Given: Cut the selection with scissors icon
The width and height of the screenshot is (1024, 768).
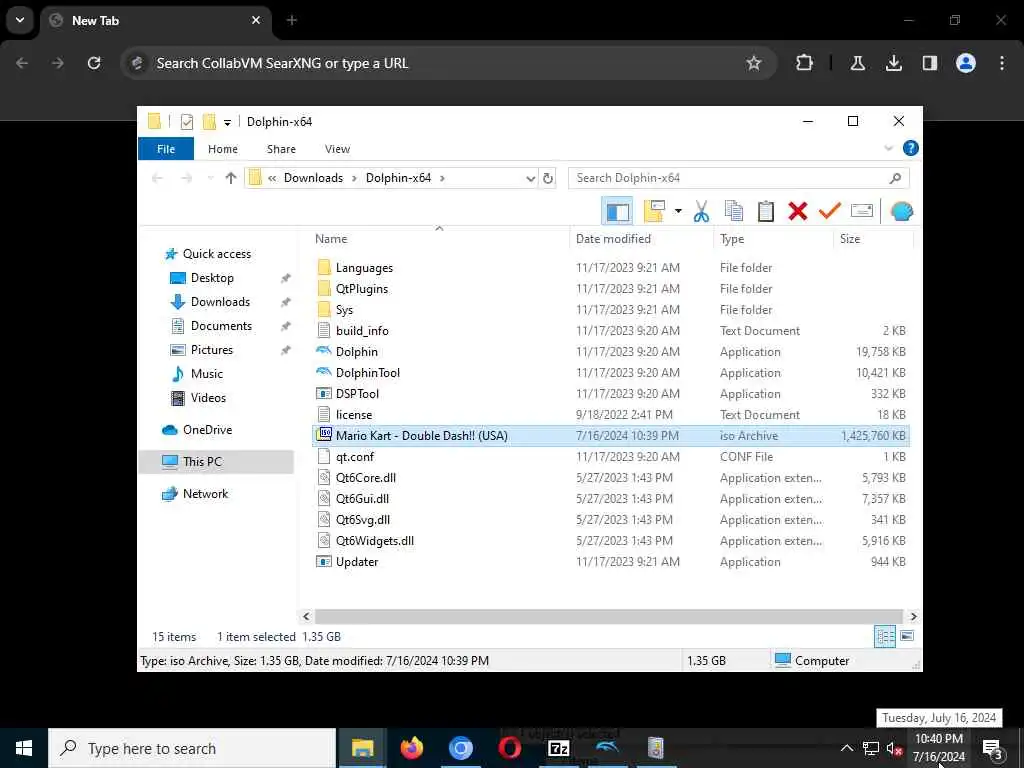Looking at the screenshot, I should click(701, 212).
